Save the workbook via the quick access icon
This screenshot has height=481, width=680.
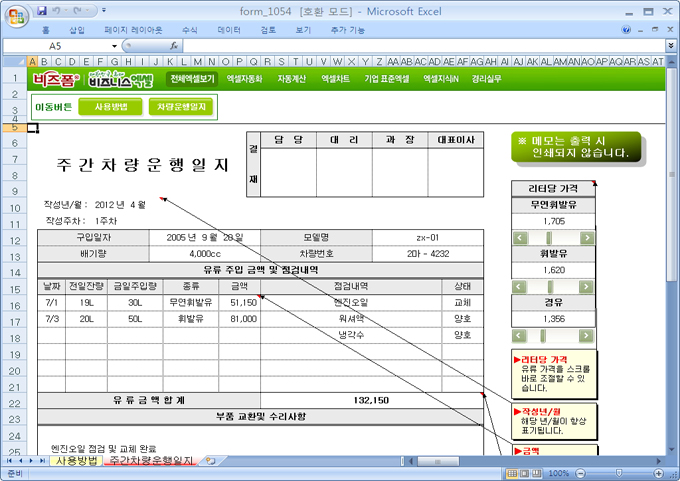[42, 10]
